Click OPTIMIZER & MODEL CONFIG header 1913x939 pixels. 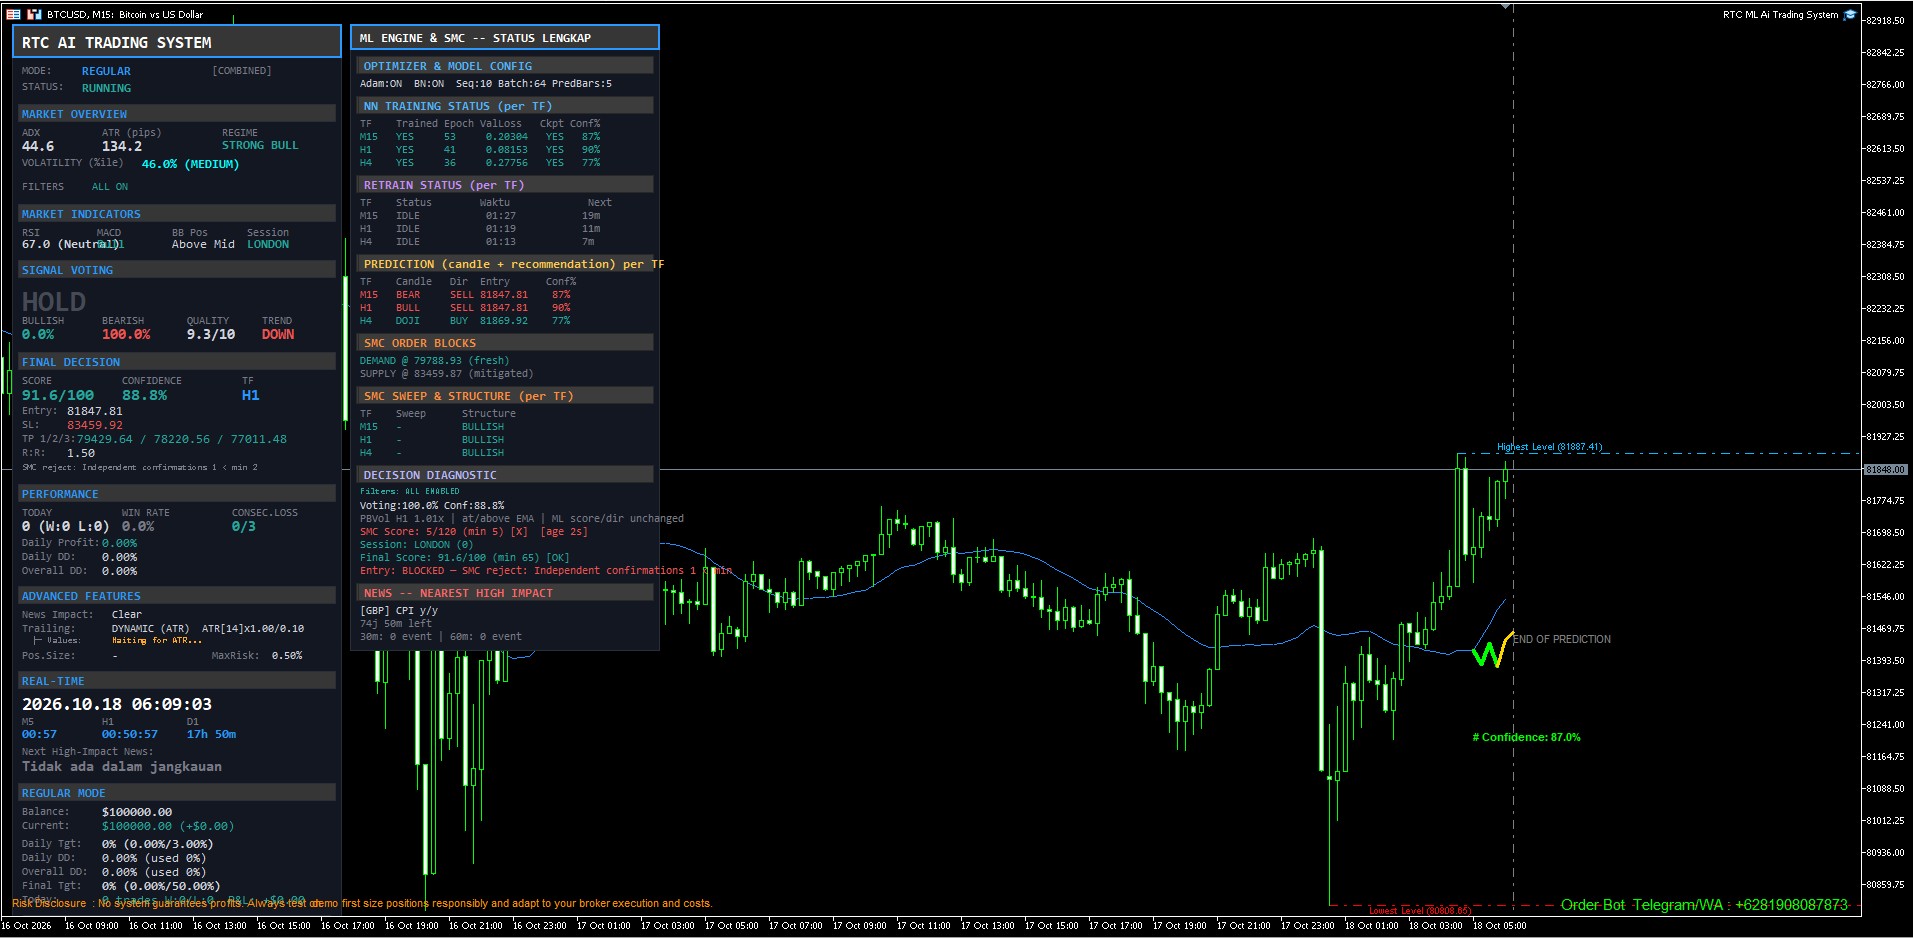(505, 66)
